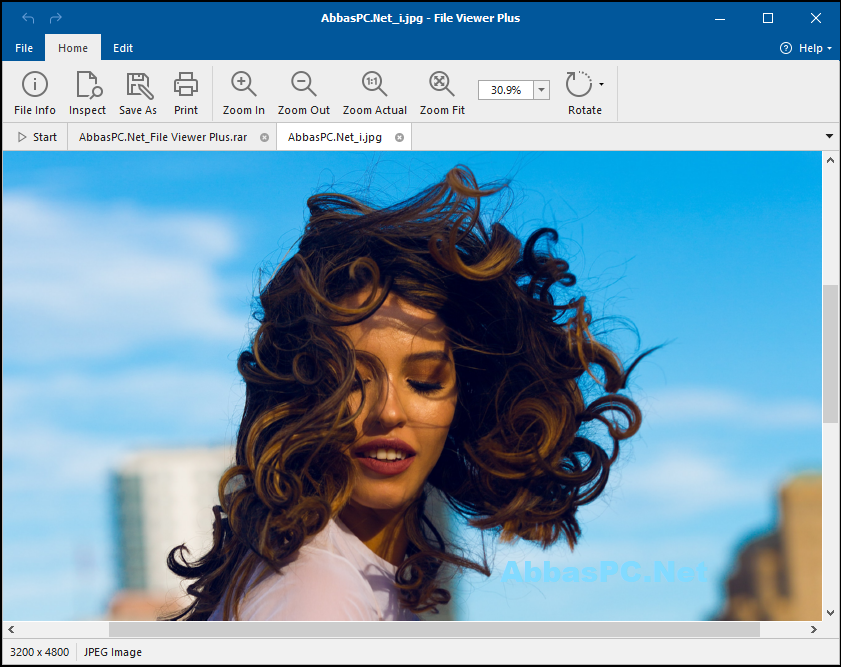Open the File menu
The width and height of the screenshot is (841, 667).
click(x=24, y=48)
